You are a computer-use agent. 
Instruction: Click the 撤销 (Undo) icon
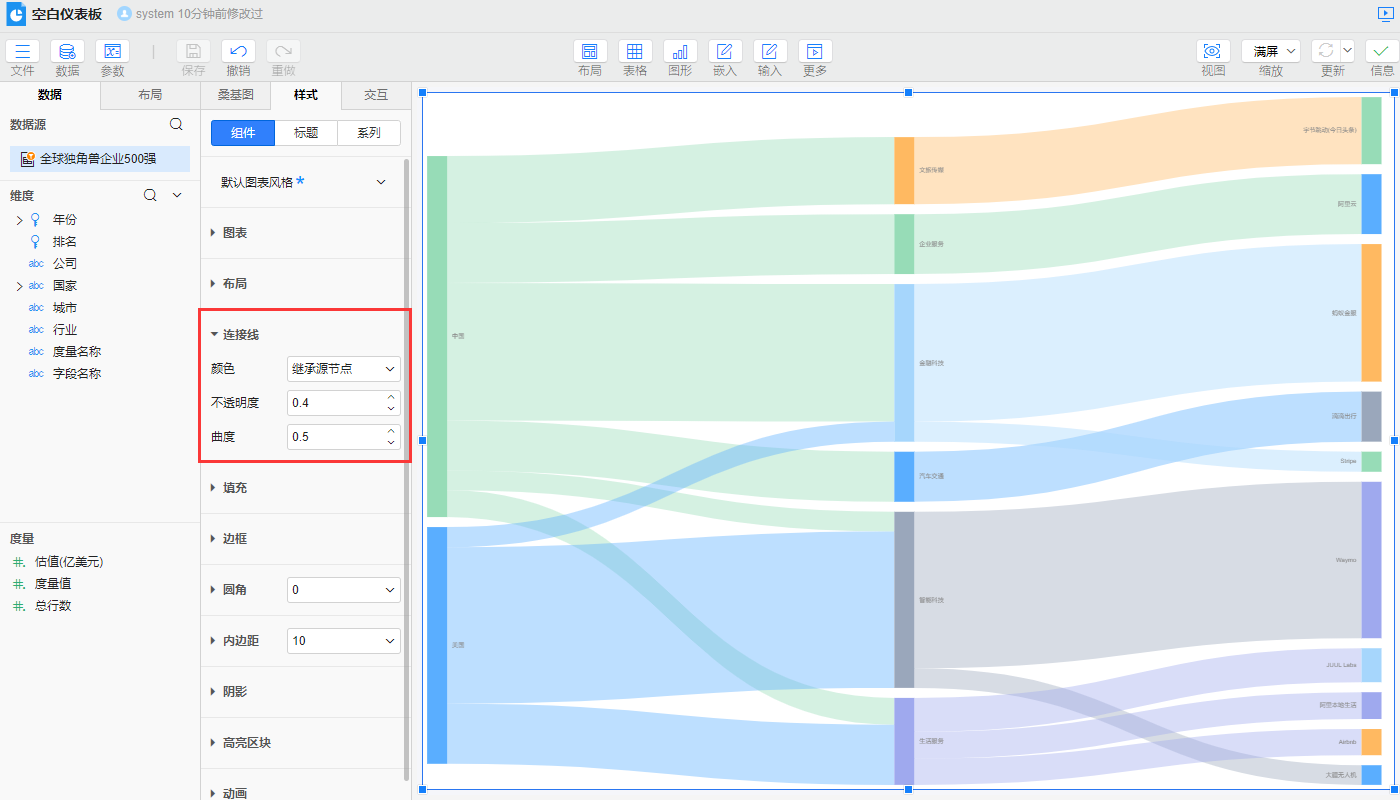[x=238, y=52]
